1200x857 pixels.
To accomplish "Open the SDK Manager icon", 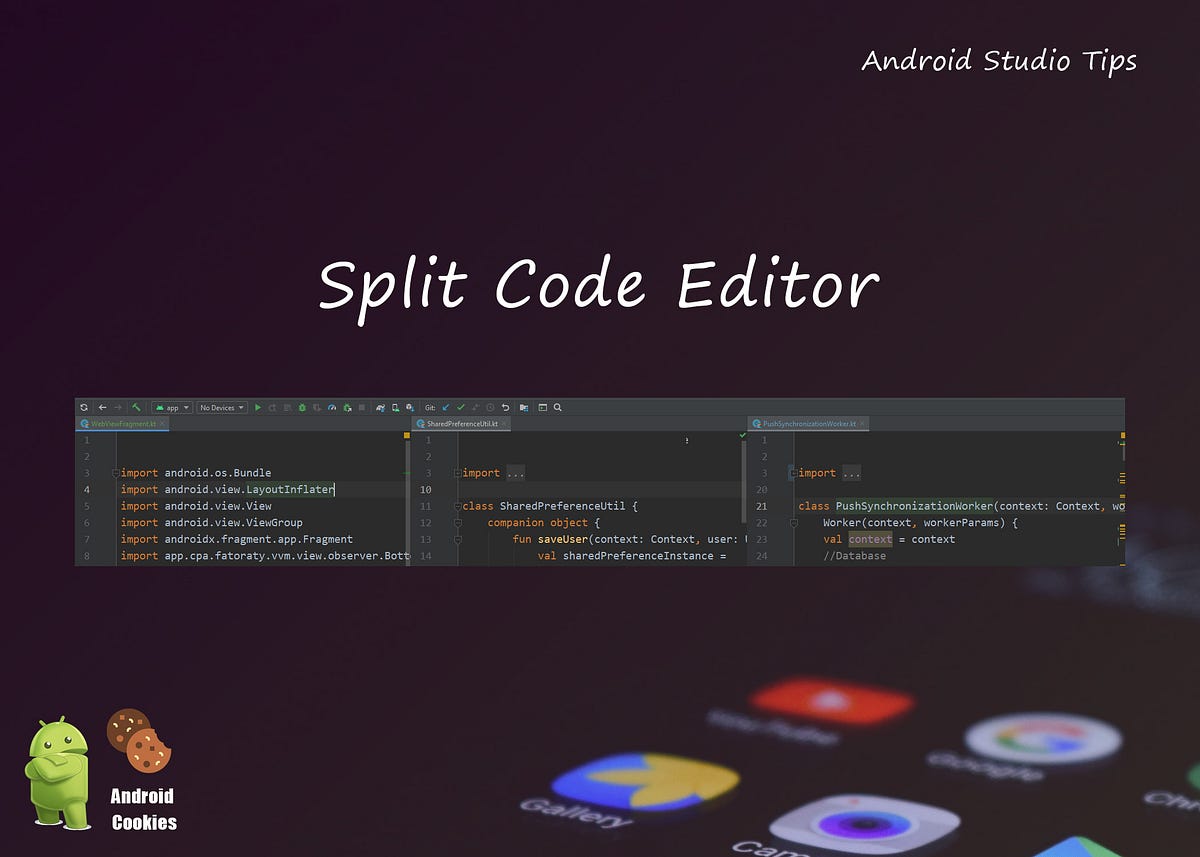I will pyautogui.click(x=409, y=407).
